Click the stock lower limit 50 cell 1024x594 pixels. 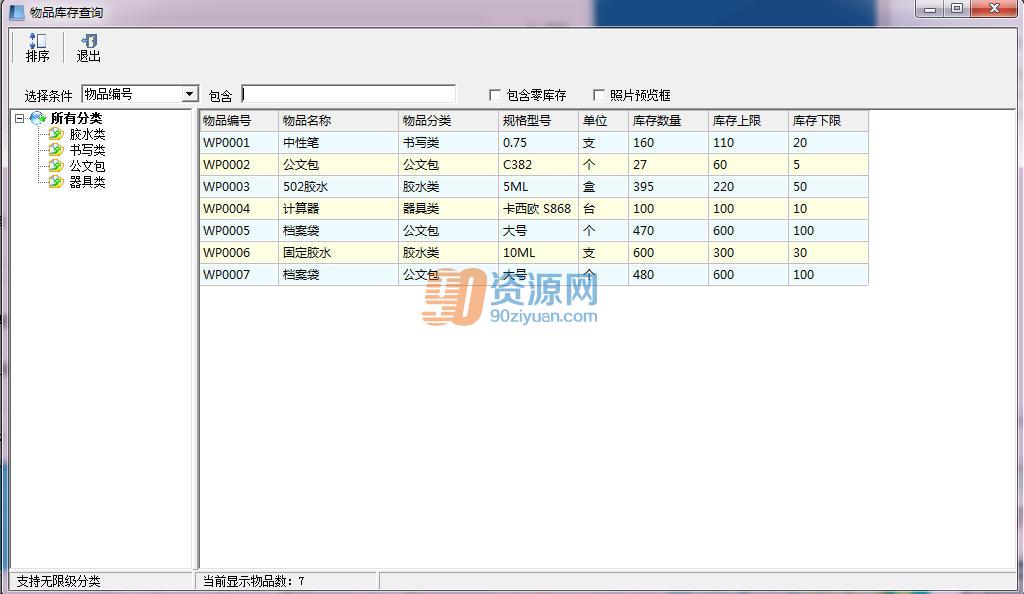pyautogui.click(x=828, y=187)
